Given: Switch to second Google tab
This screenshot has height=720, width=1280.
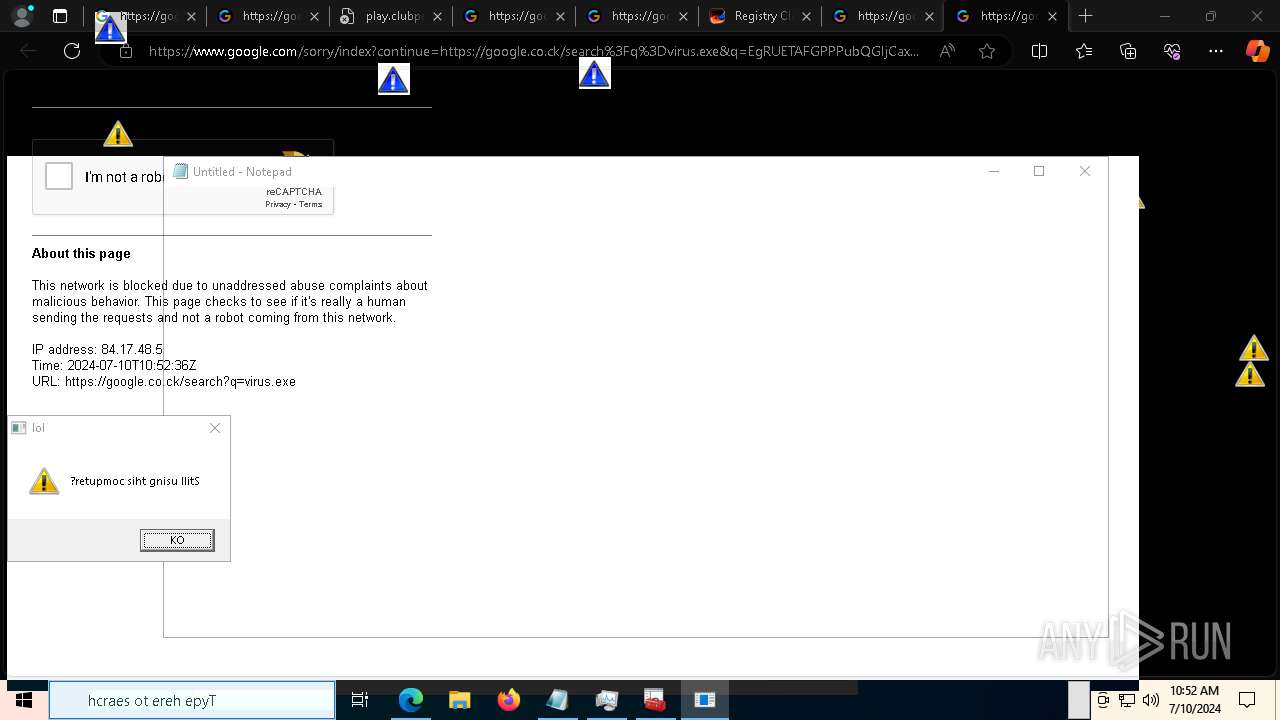Looking at the screenshot, I should [x=266, y=16].
